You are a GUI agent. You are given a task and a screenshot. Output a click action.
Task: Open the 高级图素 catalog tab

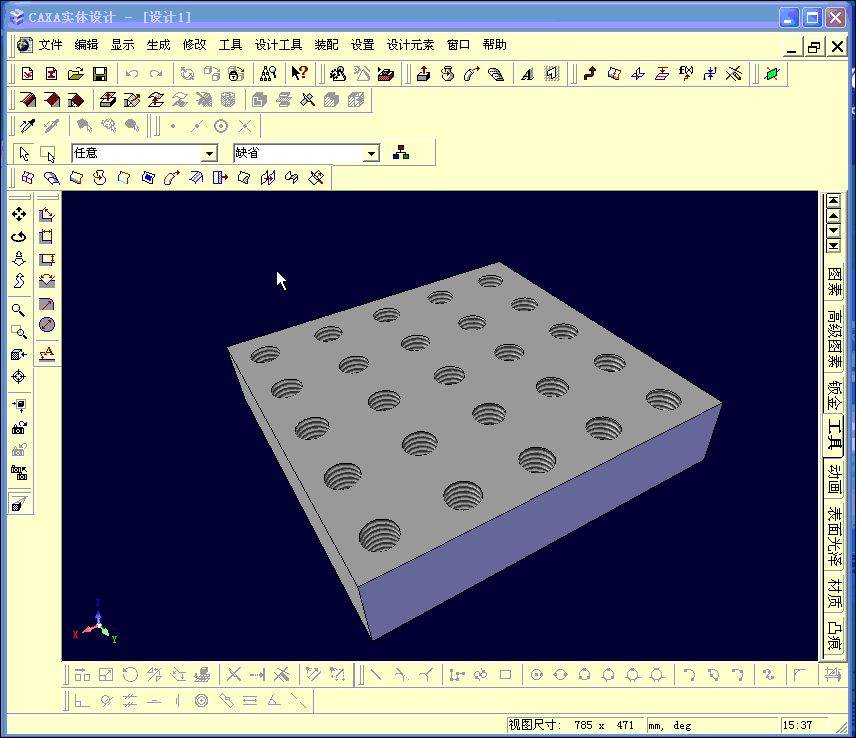tap(834, 339)
